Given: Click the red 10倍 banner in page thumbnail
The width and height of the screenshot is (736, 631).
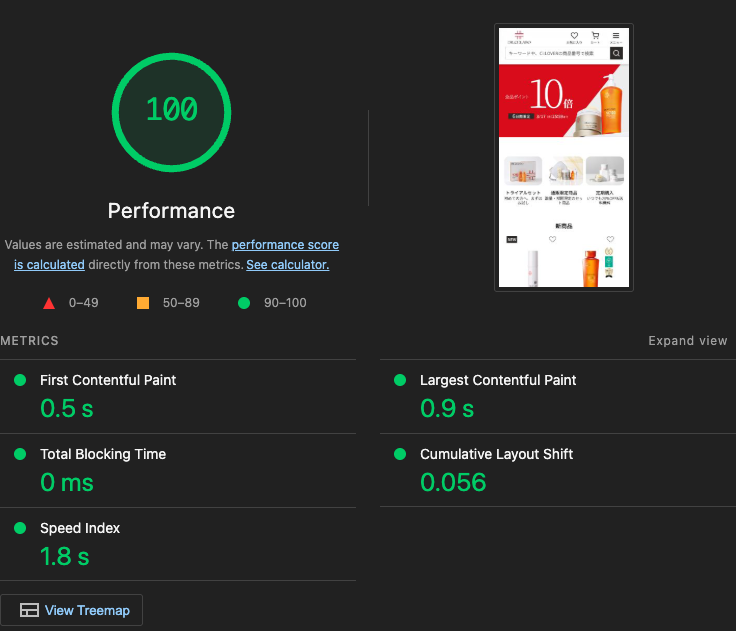Looking at the screenshot, I should [x=562, y=101].
